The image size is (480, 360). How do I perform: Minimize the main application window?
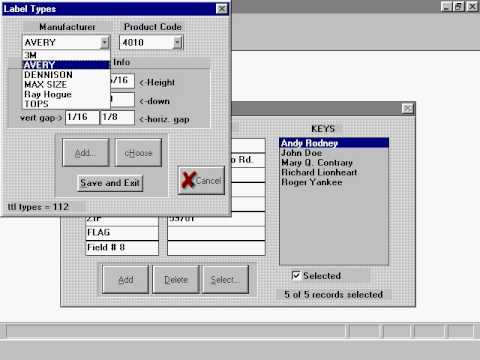pyautogui.click(x=446, y=6)
